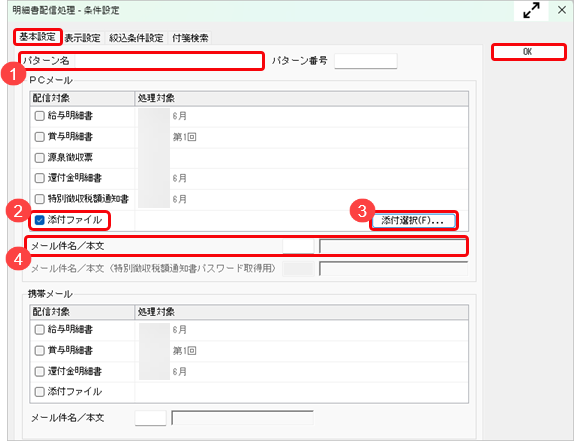The width and height of the screenshot is (574, 441).
Task: Switch to the 表示設定 tab
Action: point(82,38)
